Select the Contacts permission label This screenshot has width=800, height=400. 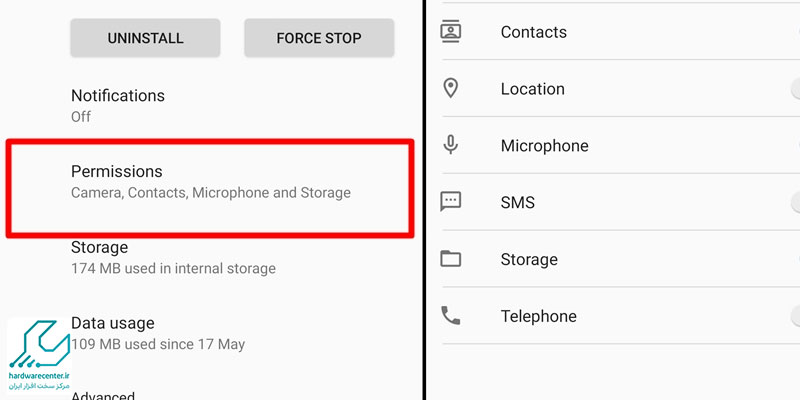pos(534,32)
